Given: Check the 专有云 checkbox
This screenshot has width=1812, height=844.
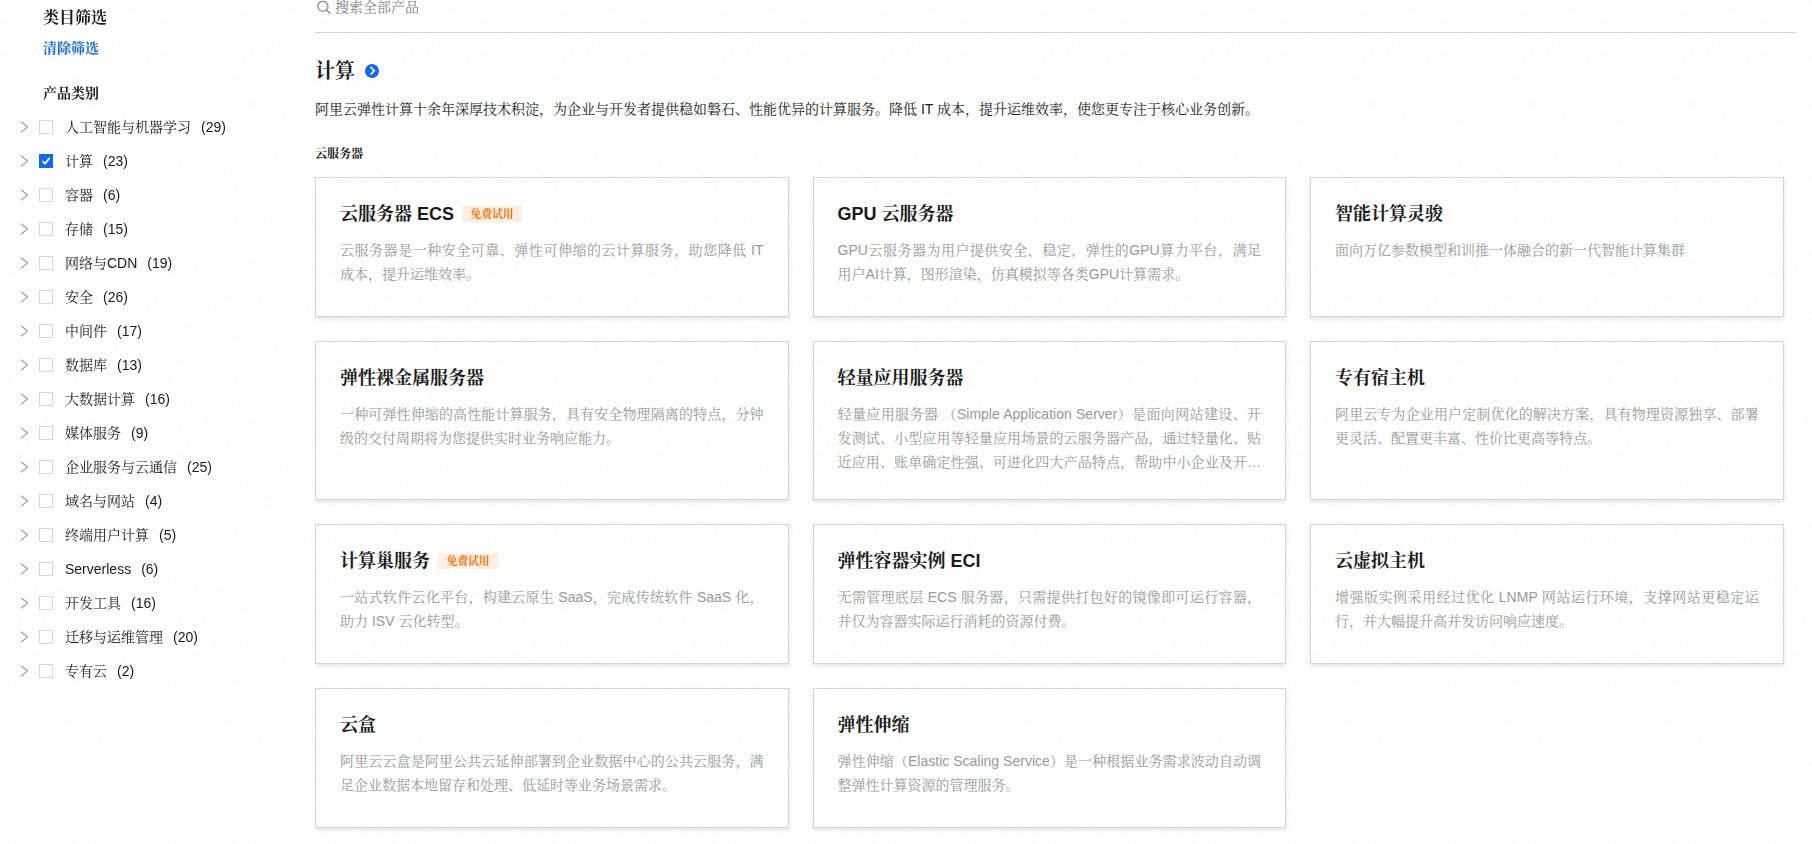Looking at the screenshot, I should [x=46, y=671].
